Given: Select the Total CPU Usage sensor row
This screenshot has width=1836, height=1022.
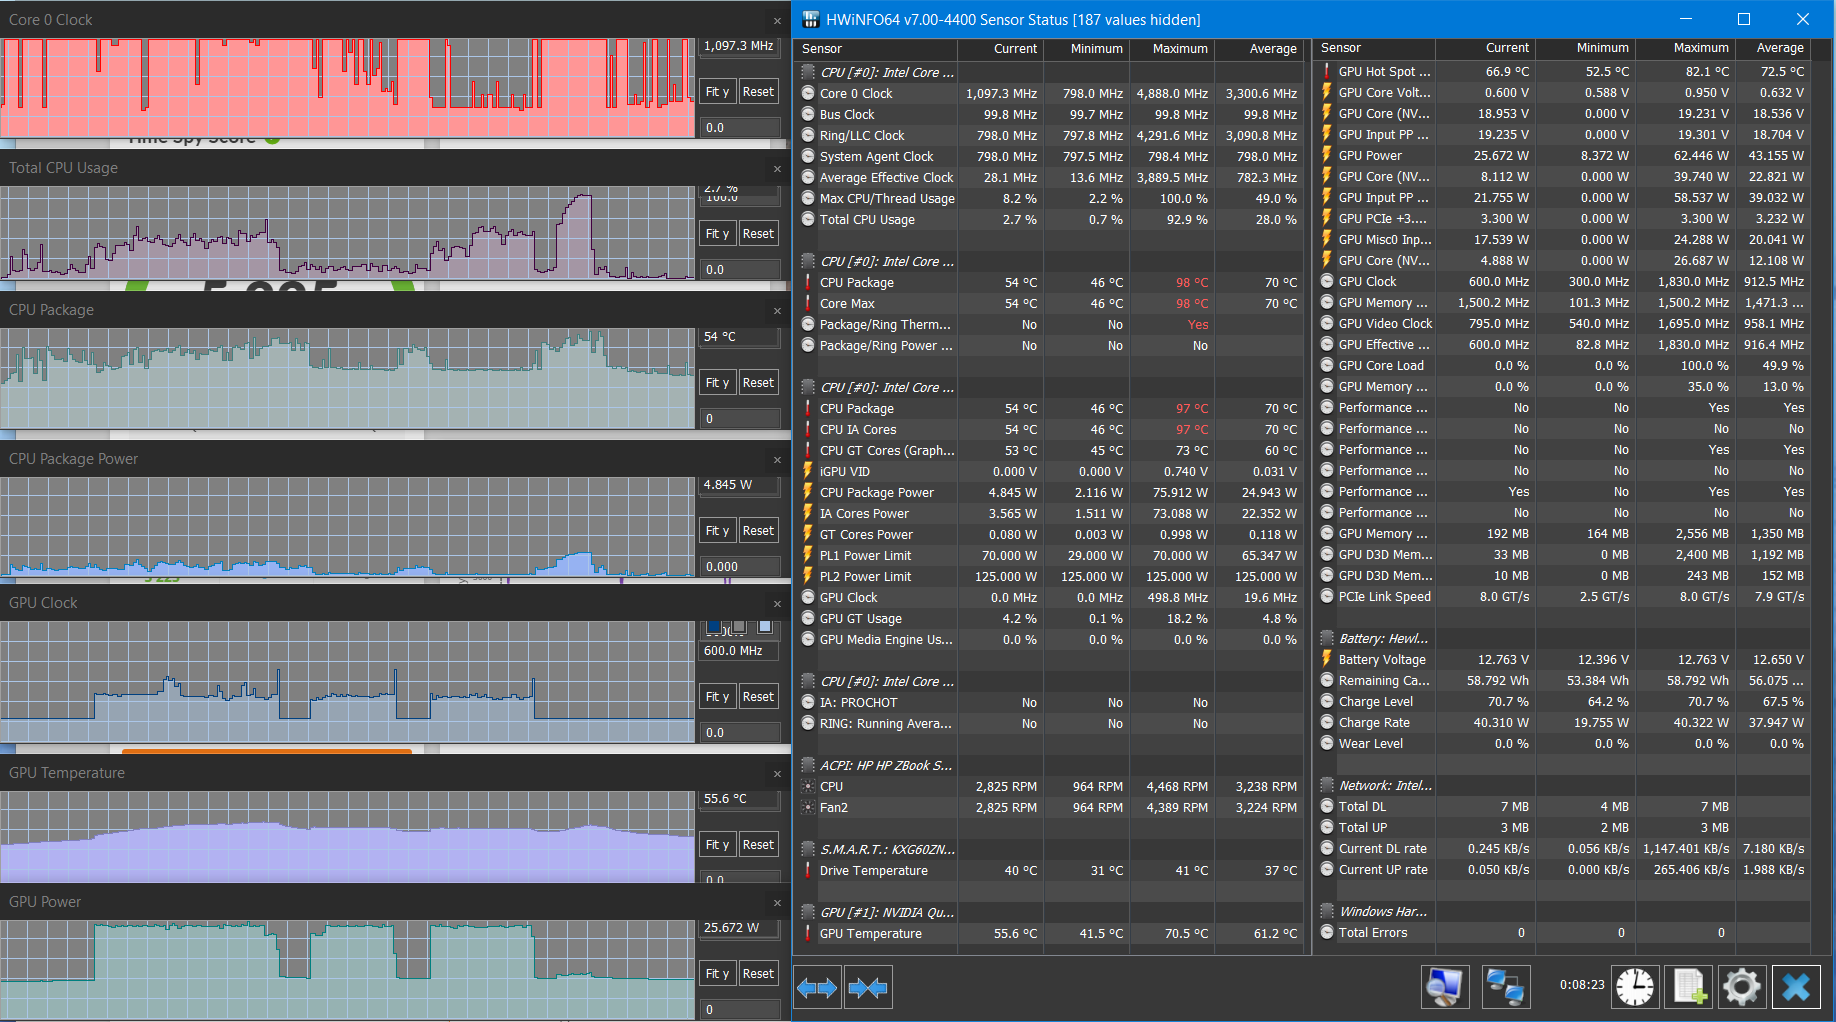Looking at the screenshot, I should (x=1050, y=219).
